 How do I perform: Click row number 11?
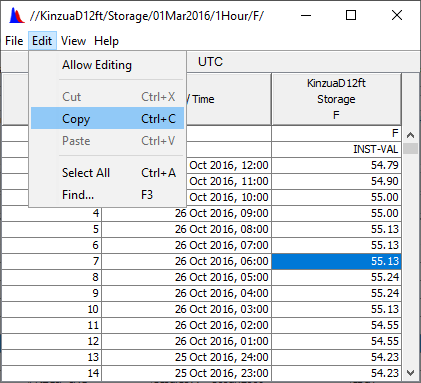tap(52, 325)
